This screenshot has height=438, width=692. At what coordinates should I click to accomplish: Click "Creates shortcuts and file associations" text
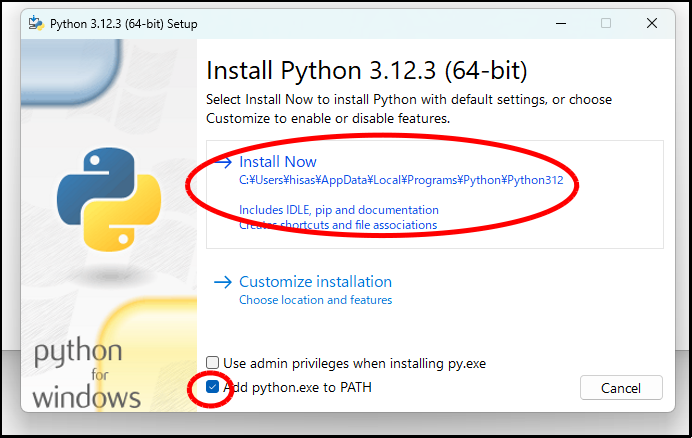338,225
